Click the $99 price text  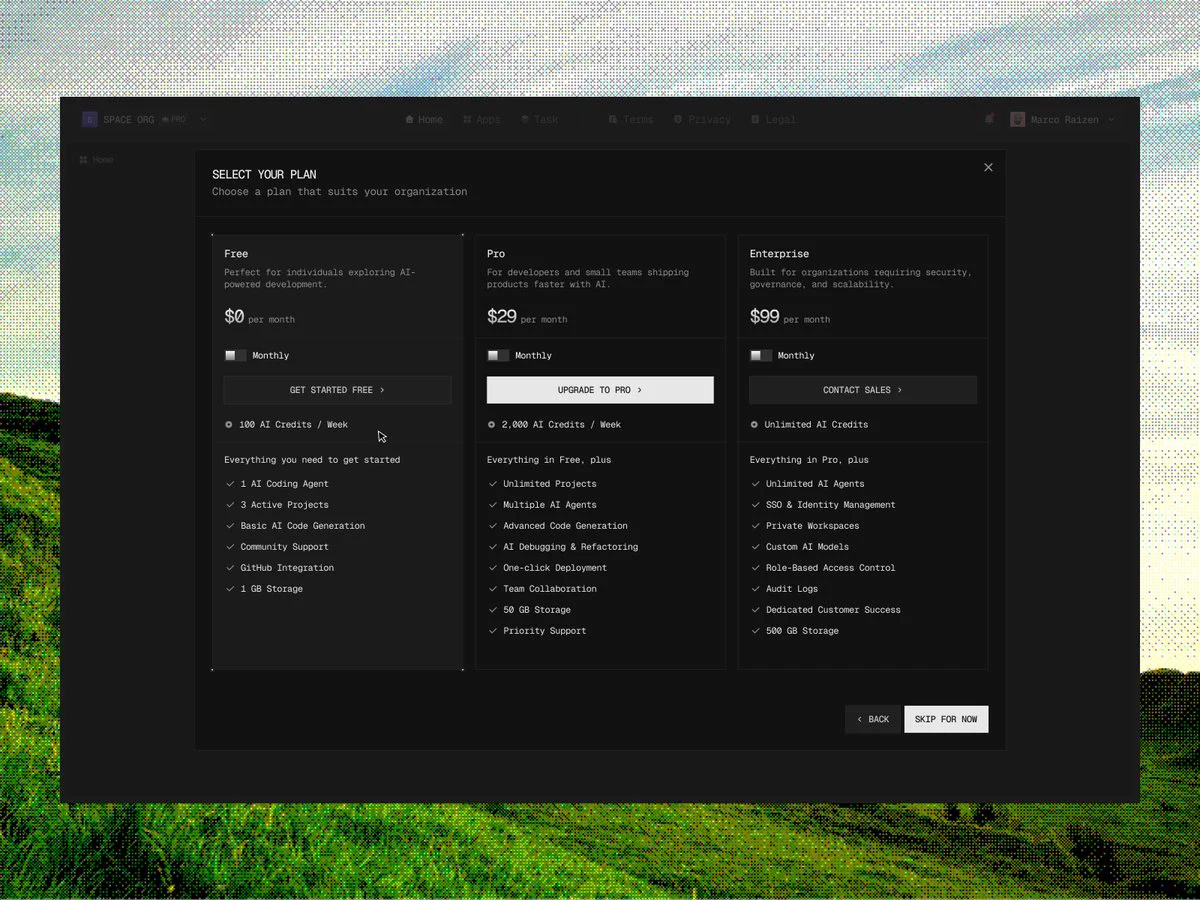[x=765, y=317]
